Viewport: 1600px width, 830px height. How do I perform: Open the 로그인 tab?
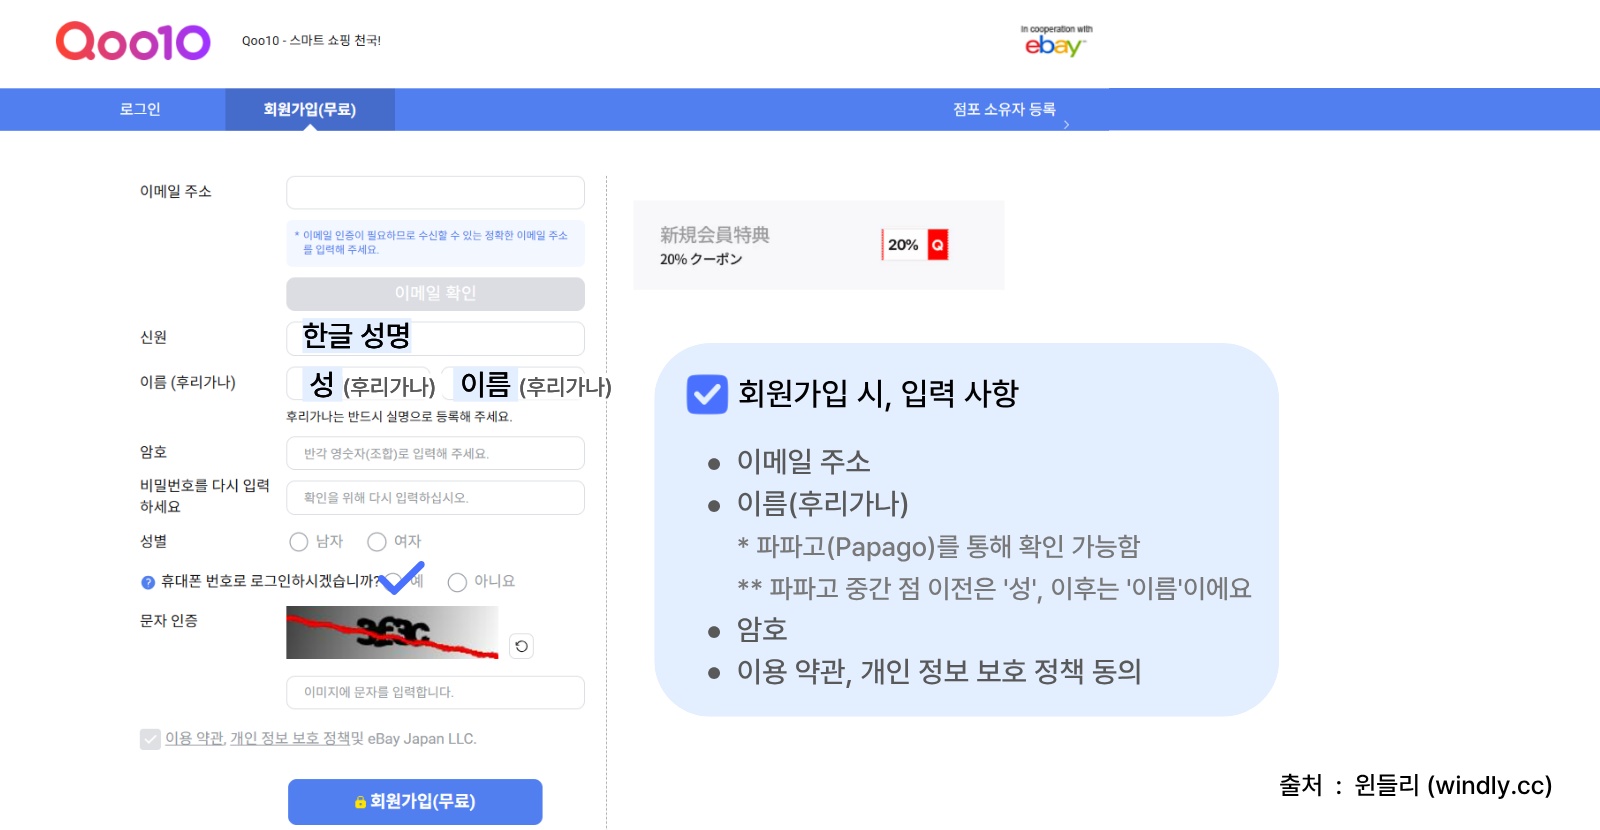click(x=140, y=109)
